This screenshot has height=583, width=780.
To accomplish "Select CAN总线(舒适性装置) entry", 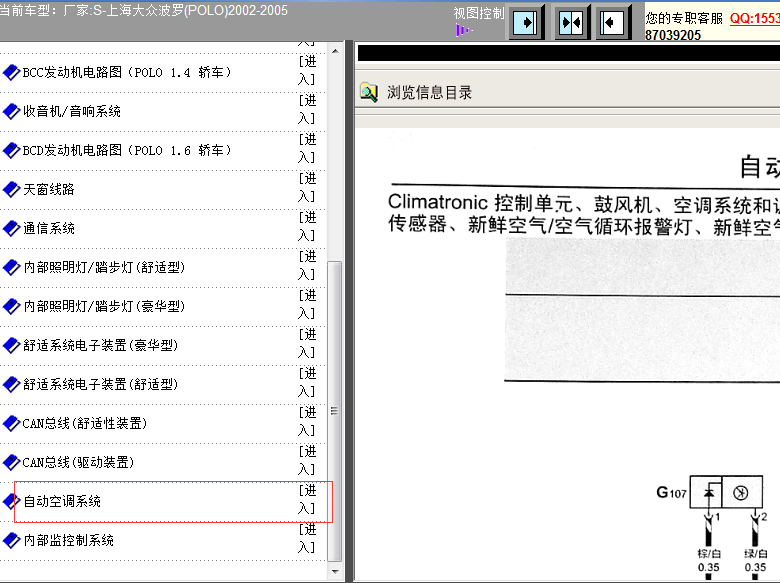I will pos(85,423).
